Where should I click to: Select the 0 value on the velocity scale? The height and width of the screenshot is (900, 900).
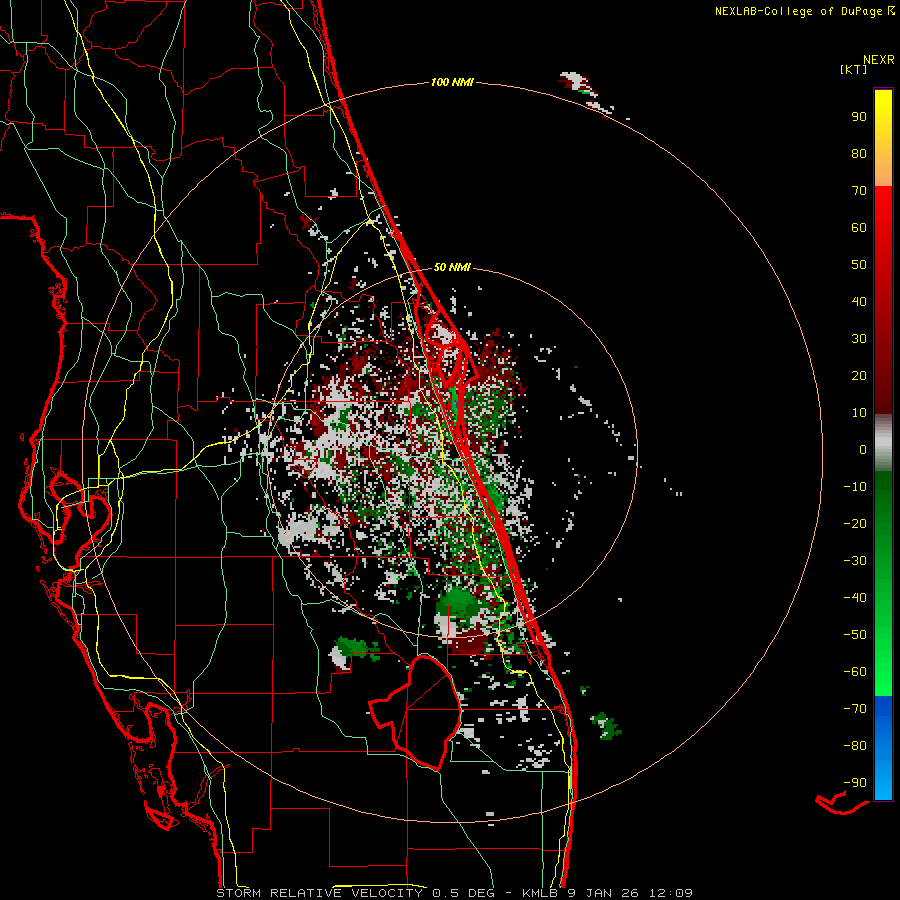click(x=863, y=450)
